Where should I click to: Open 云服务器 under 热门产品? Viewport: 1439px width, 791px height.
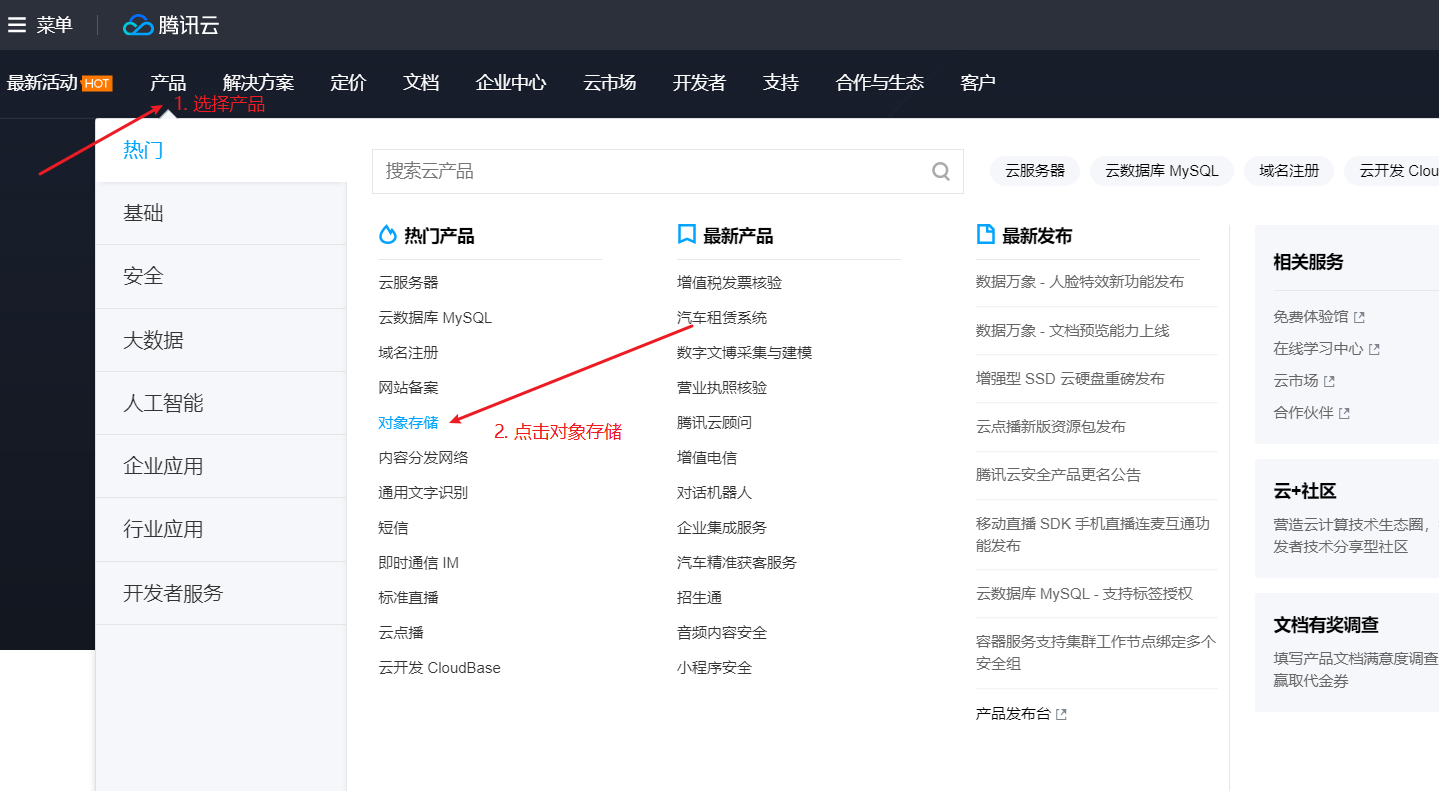click(x=408, y=283)
